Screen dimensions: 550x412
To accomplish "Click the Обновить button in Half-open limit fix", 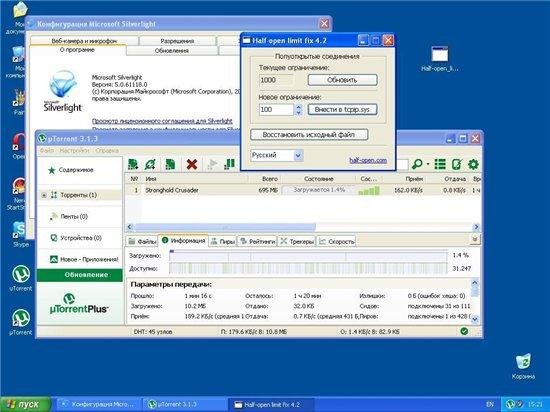I will [342, 80].
